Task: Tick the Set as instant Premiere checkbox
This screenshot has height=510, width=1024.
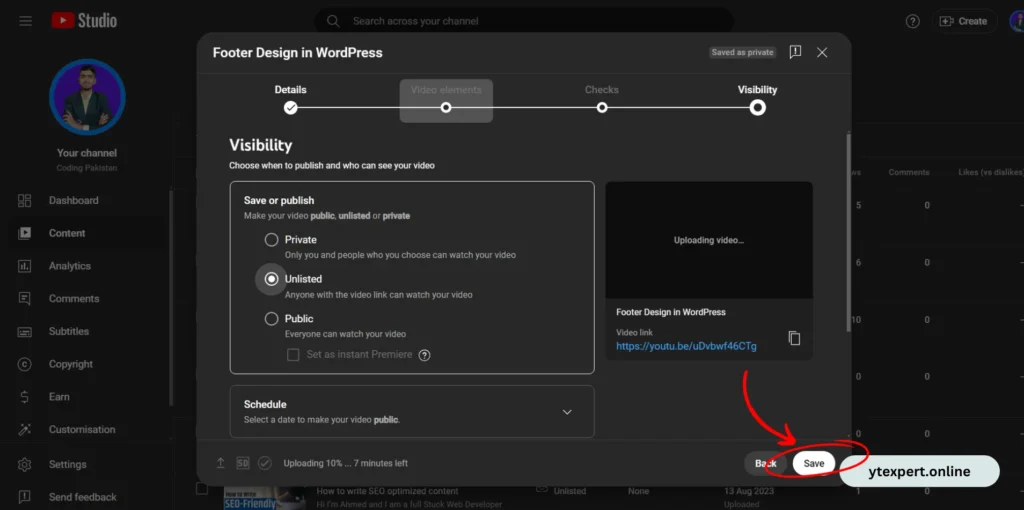Action: 293,355
